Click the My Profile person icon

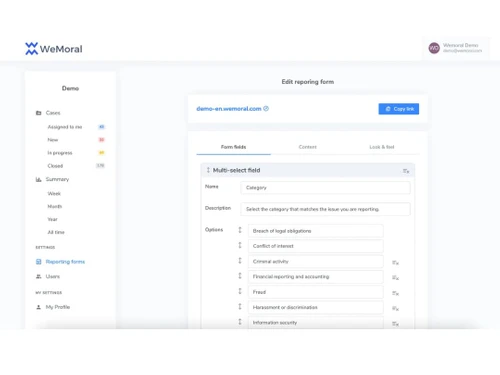point(38,307)
